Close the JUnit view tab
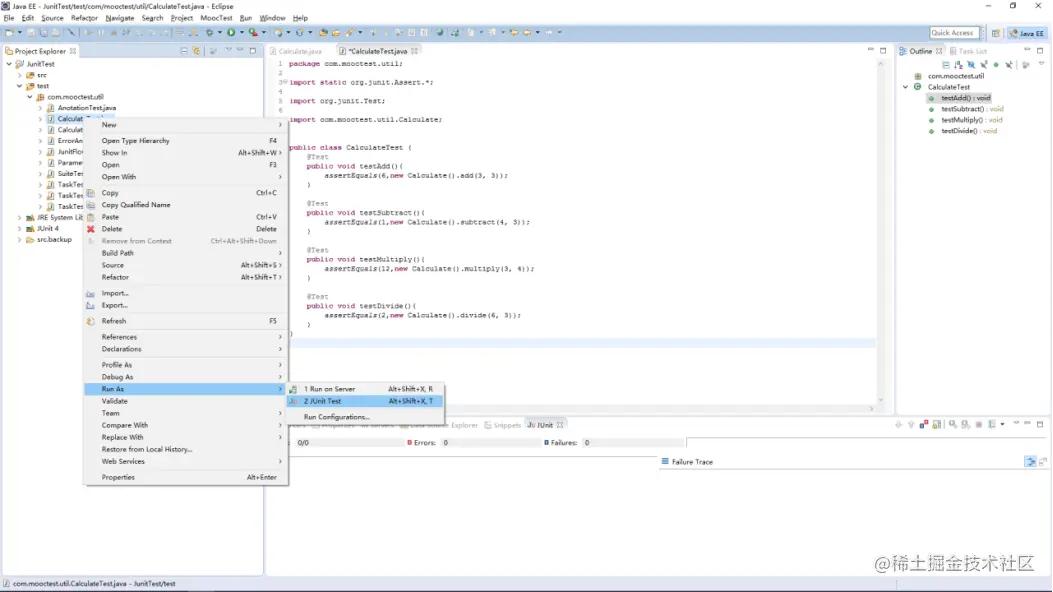Image resolution: width=1053 pixels, height=592 pixels. (560, 425)
